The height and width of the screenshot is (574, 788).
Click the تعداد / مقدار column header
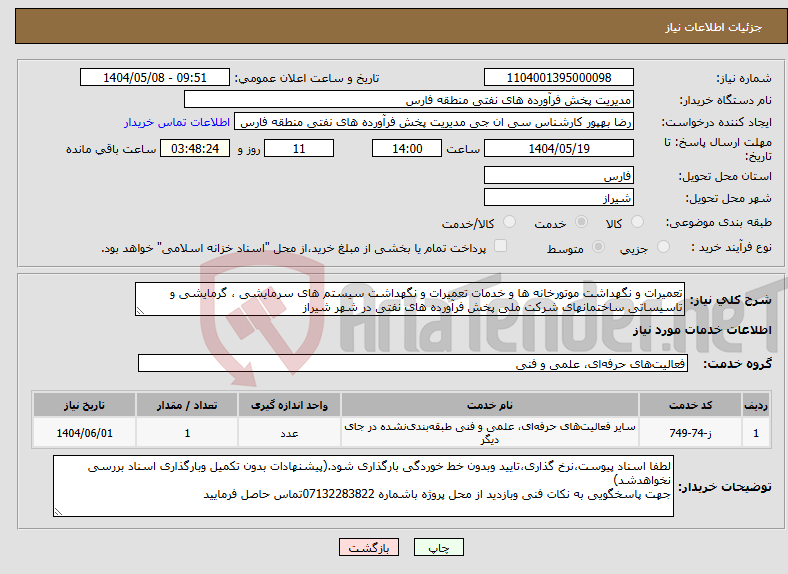[x=187, y=405]
